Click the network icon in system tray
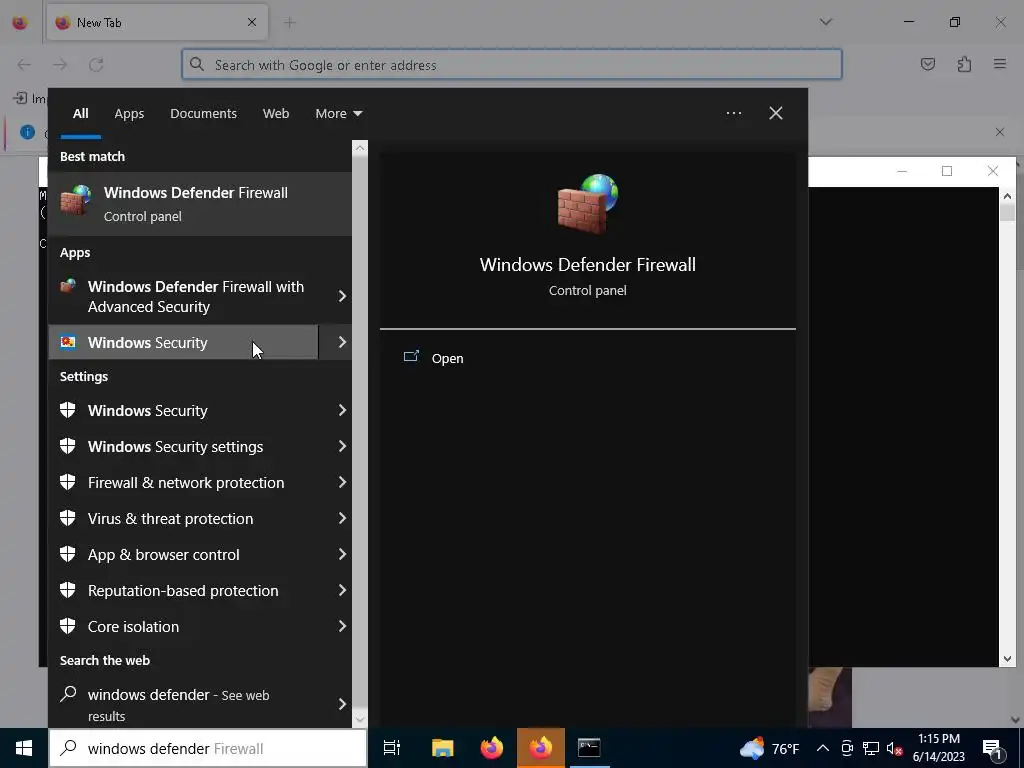The image size is (1024, 768). (x=871, y=748)
